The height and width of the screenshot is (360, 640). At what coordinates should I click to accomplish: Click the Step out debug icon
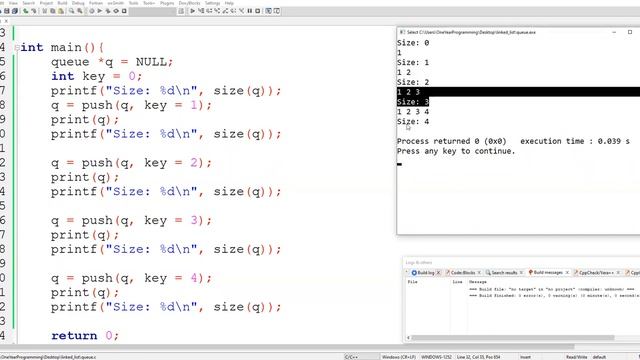(225, 11)
